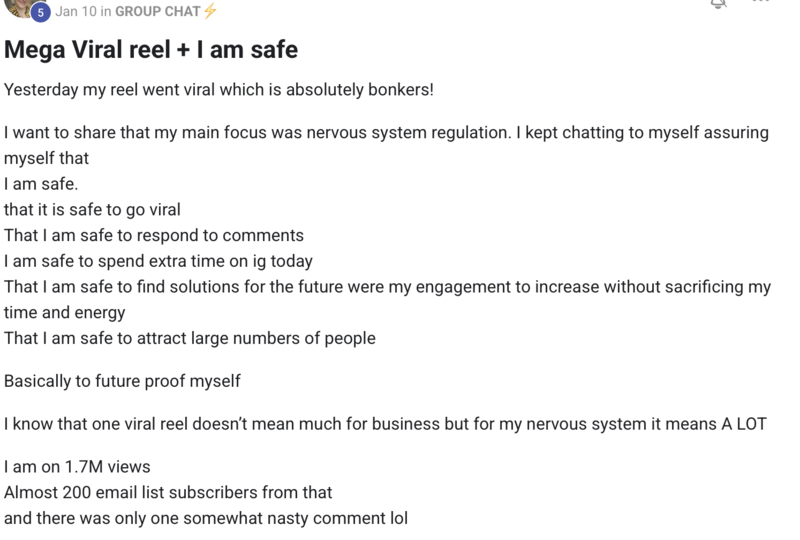Open the three-dots post options menu

coord(761,2)
